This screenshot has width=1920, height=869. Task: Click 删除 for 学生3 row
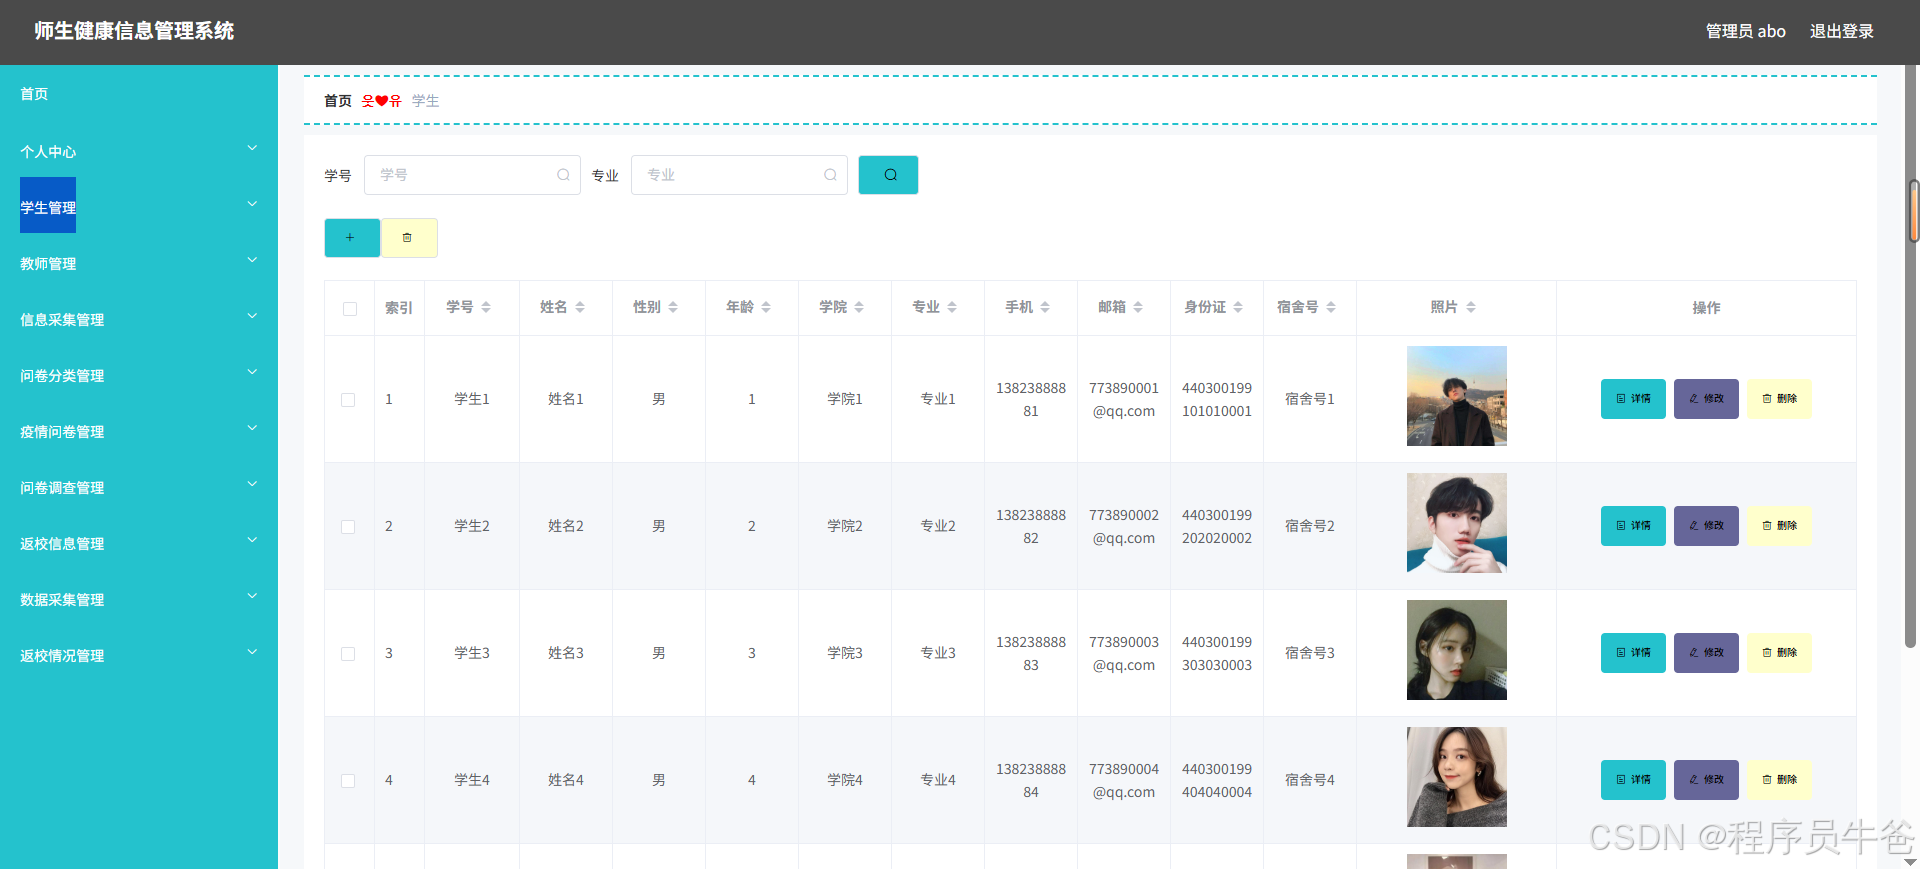1779,653
